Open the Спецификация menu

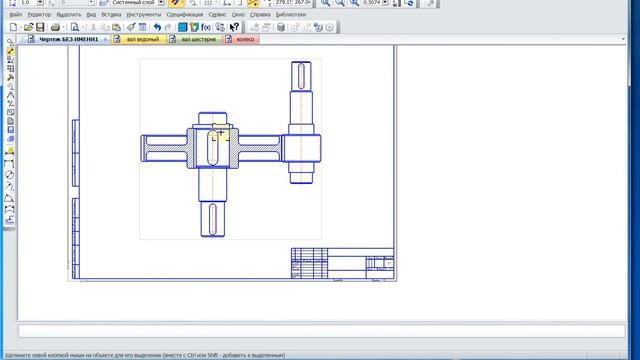[184, 14]
